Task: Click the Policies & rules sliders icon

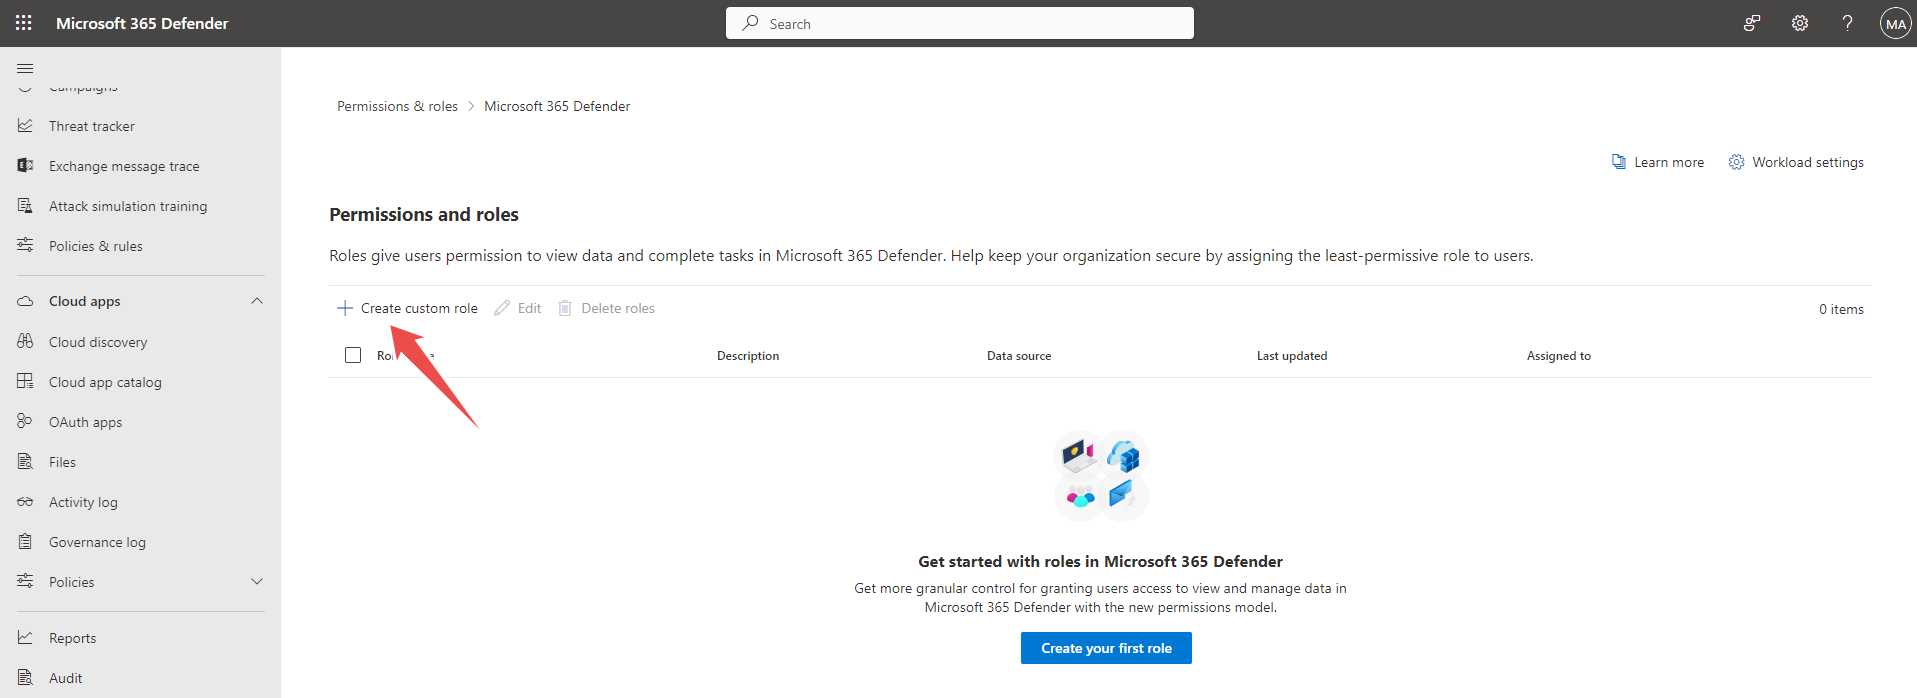Action: 25,245
